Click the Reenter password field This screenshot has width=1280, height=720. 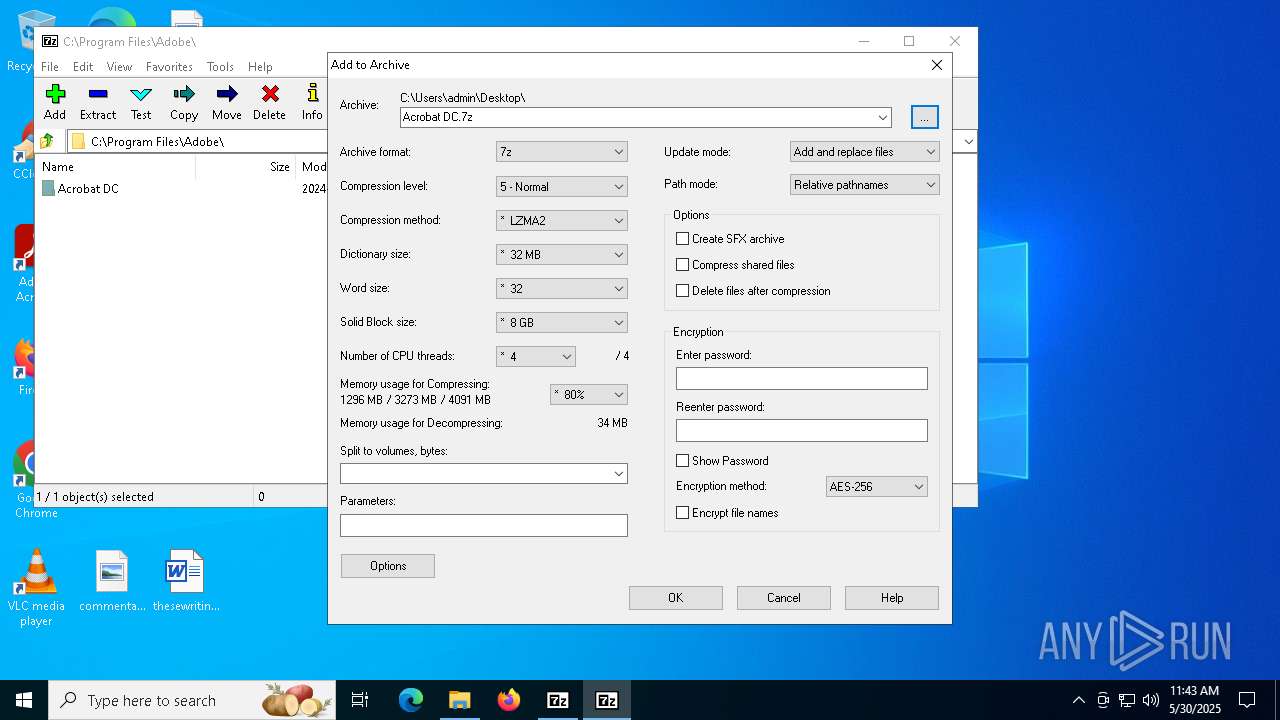click(802, 430)
